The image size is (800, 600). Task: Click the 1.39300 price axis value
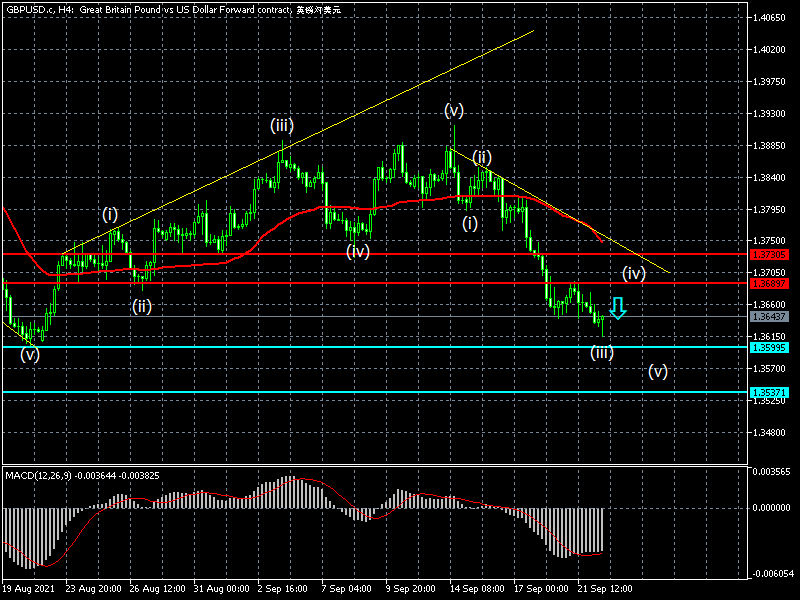click(769, 114)
